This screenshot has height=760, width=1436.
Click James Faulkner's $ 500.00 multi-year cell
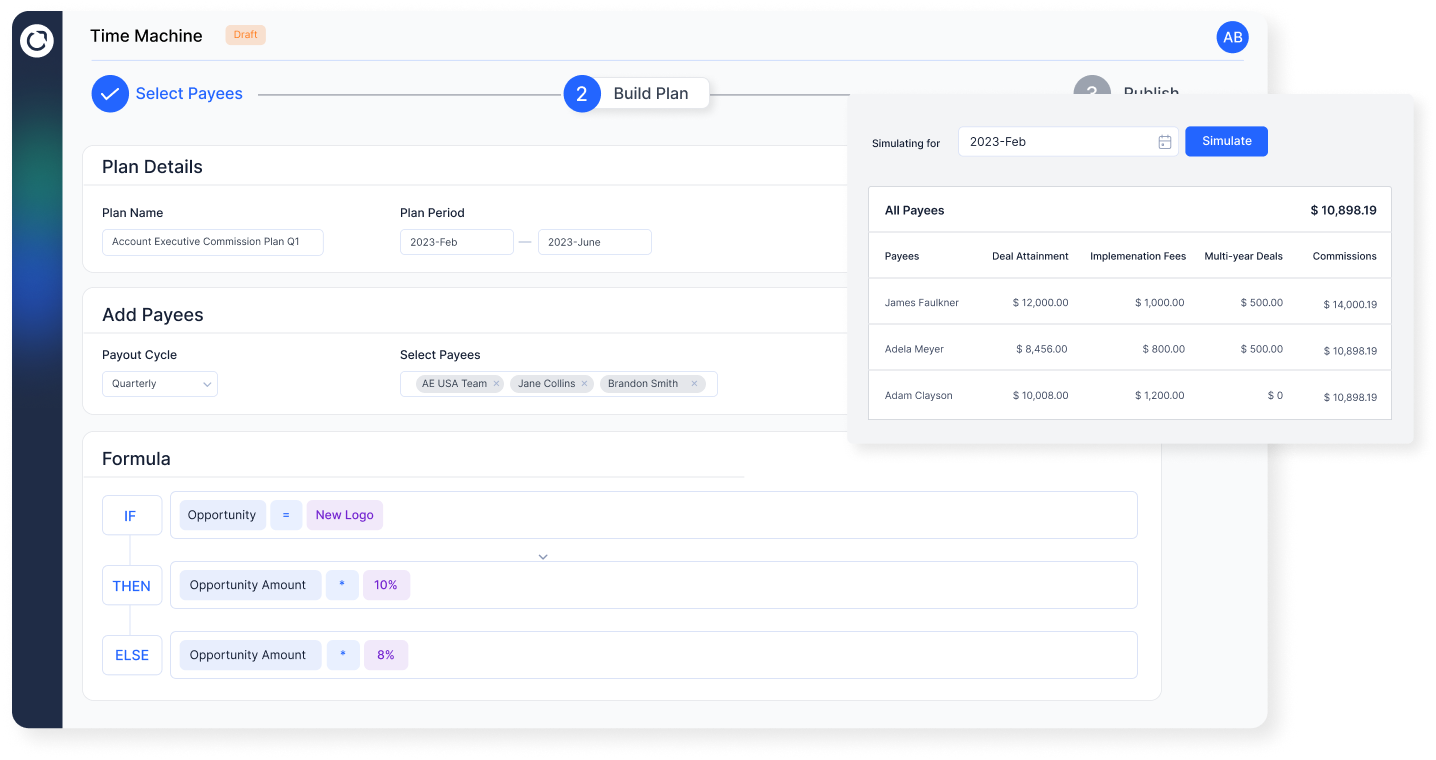point(1262,303)
